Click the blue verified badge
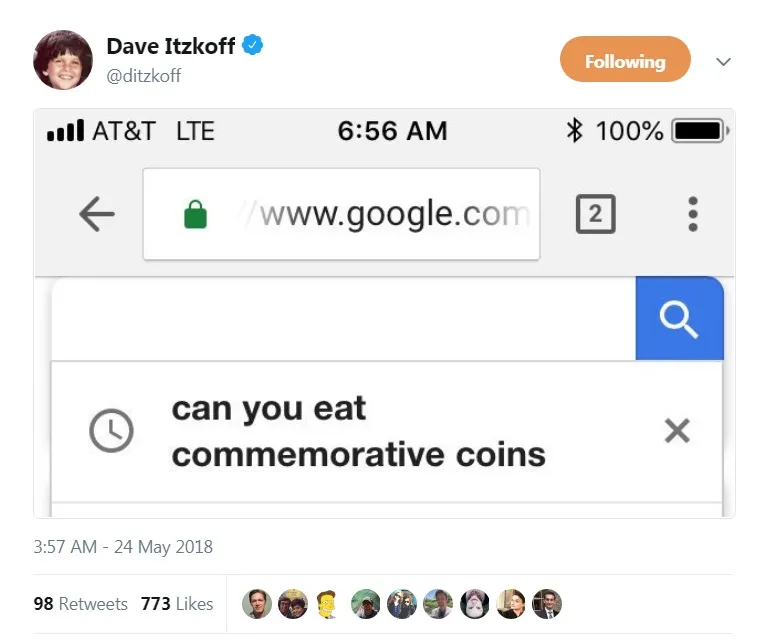768x641 pixels. point(254,46)
